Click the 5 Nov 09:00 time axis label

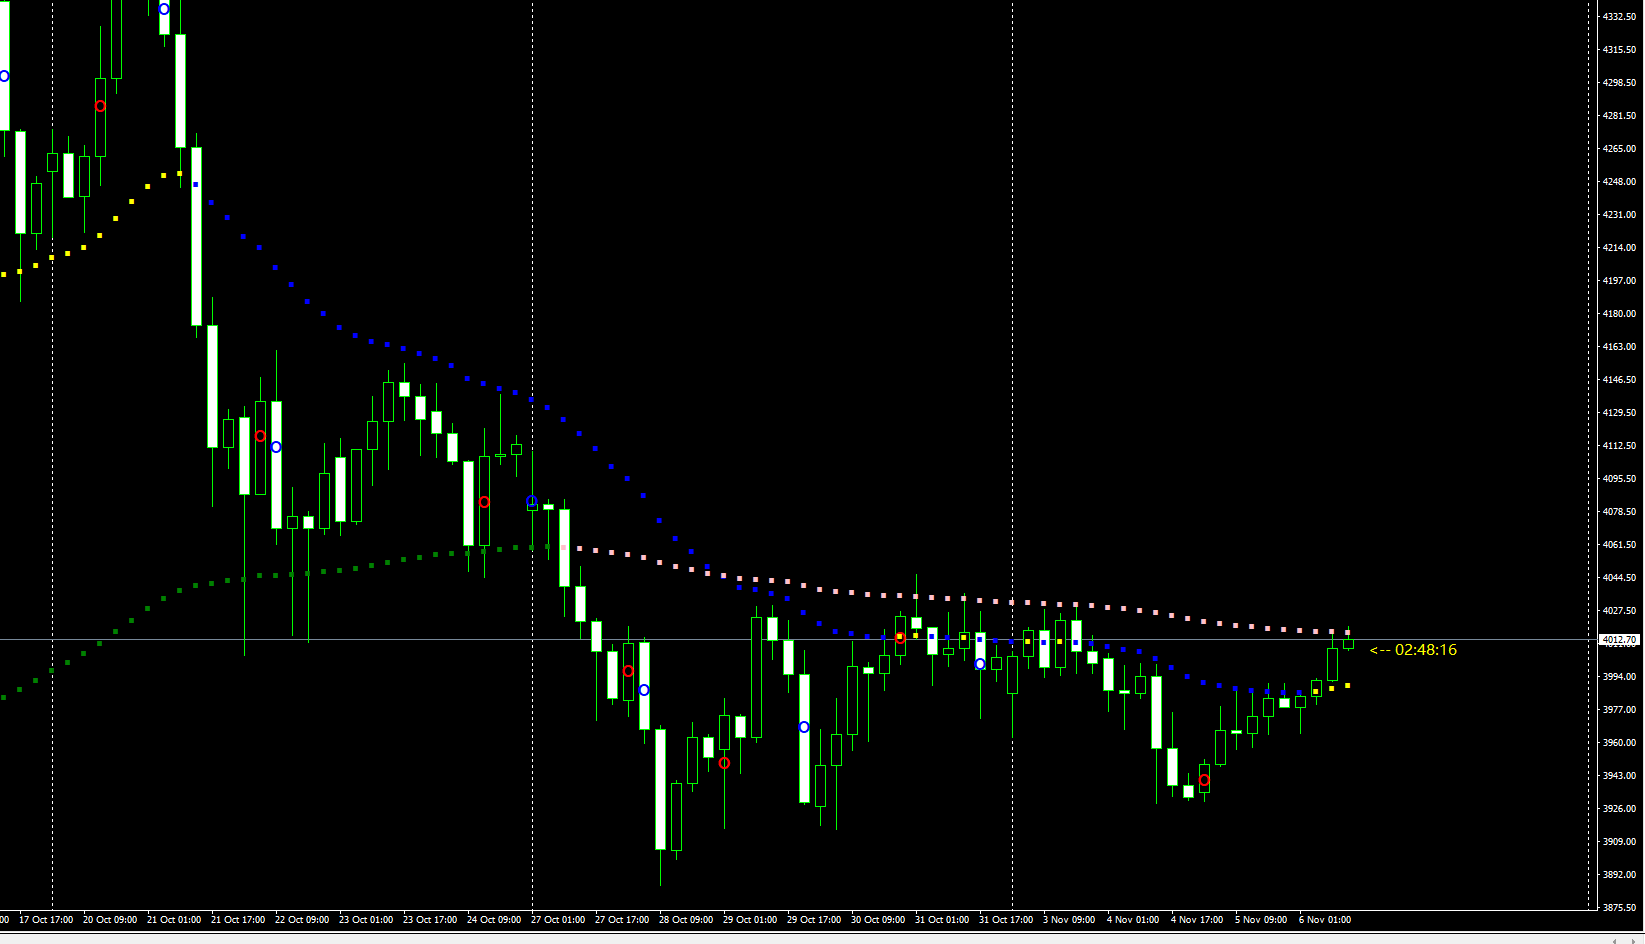tap(1261, 920)
